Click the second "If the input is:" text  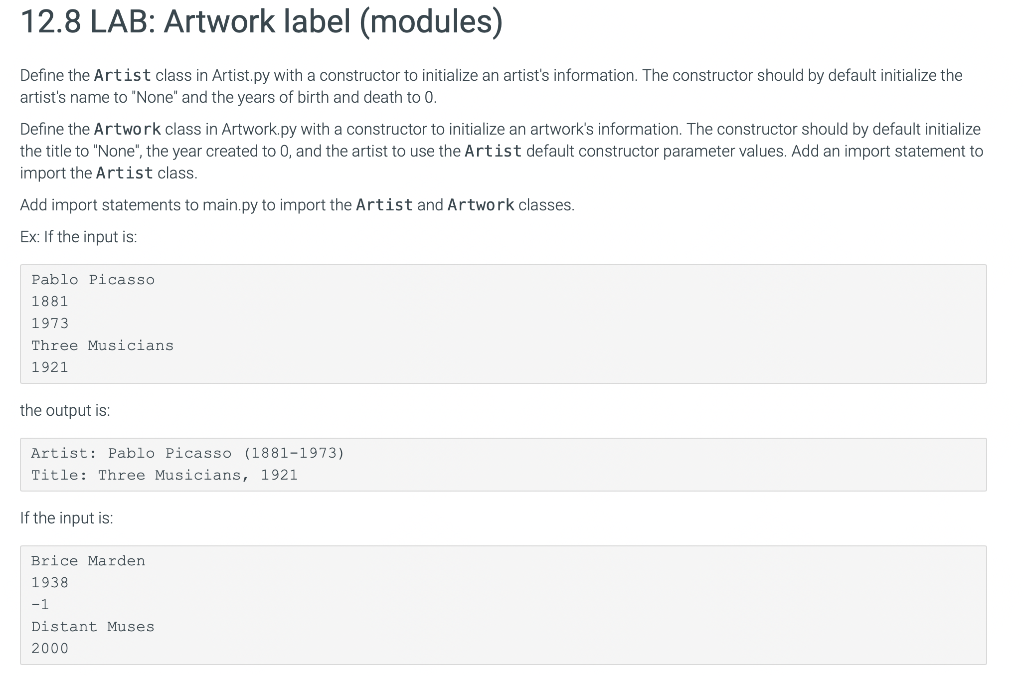pyautogui.click(x=66, y=518)
